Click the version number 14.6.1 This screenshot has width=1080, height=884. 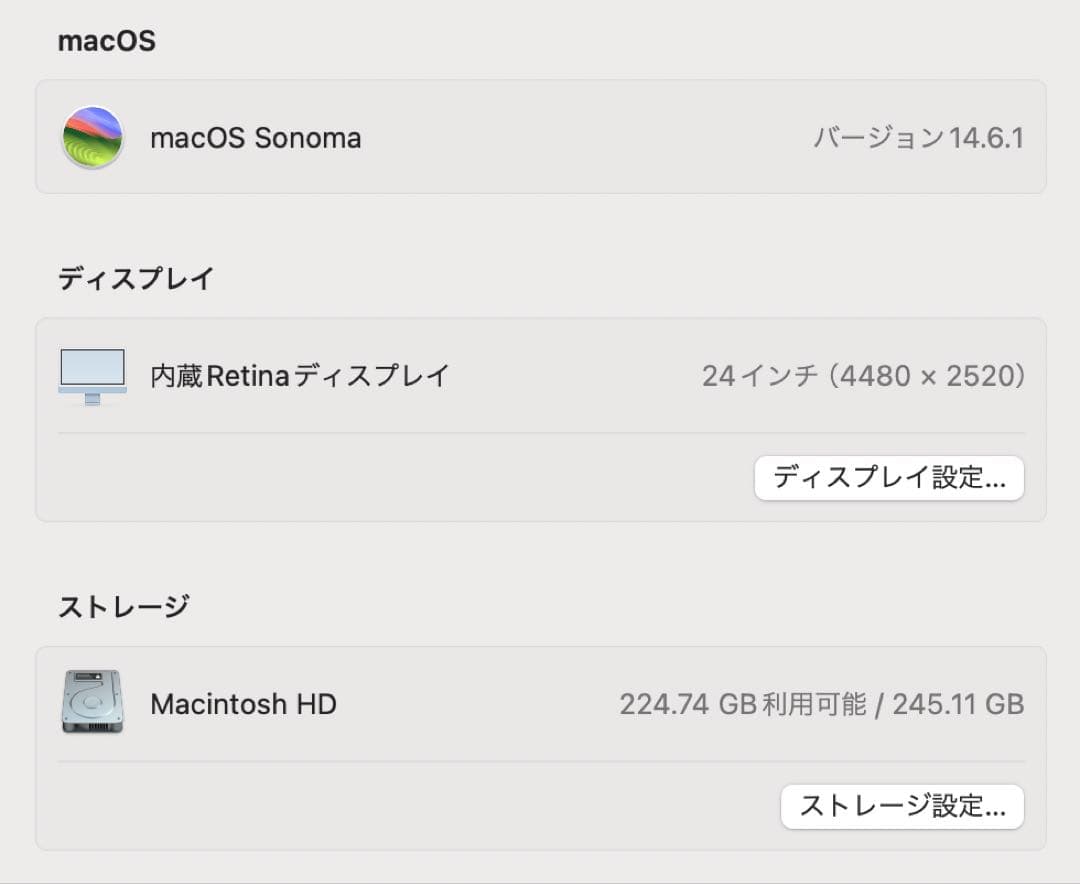986,138
